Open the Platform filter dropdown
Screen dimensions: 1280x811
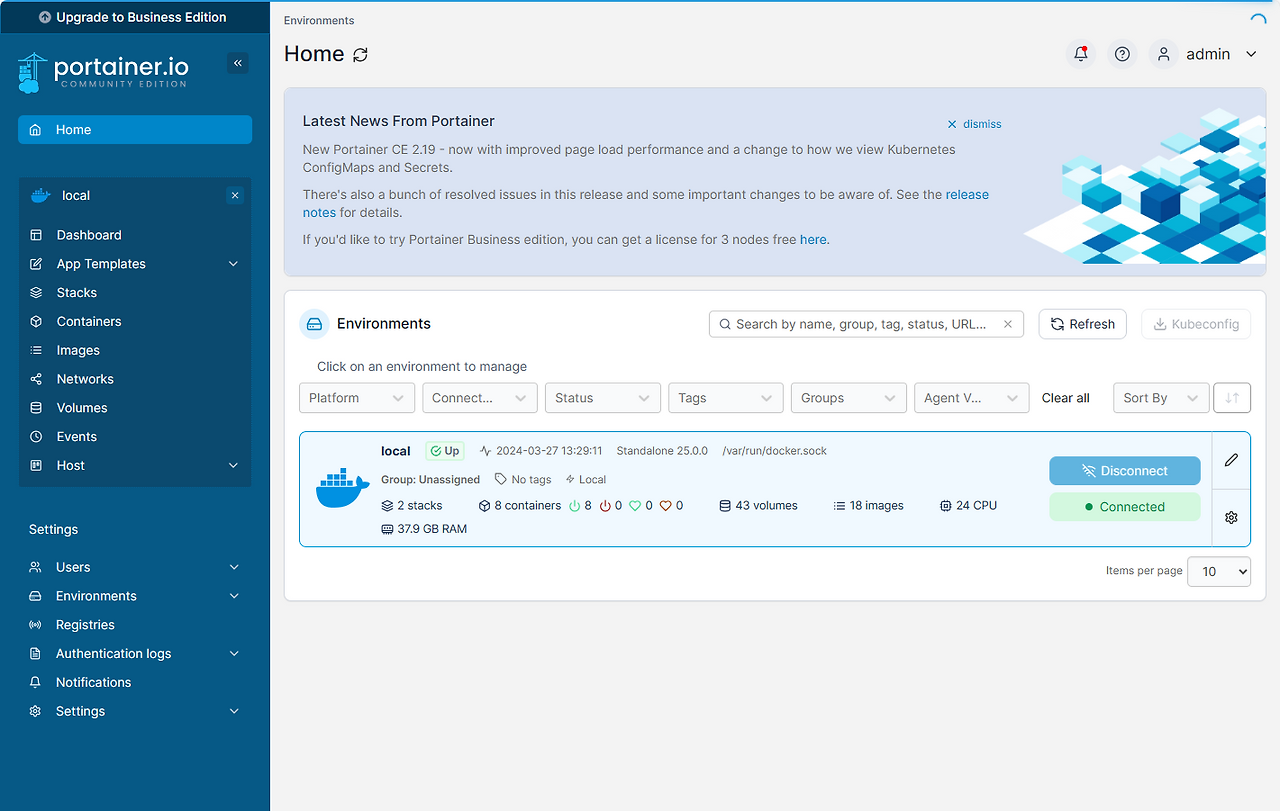tap(357, 398)
